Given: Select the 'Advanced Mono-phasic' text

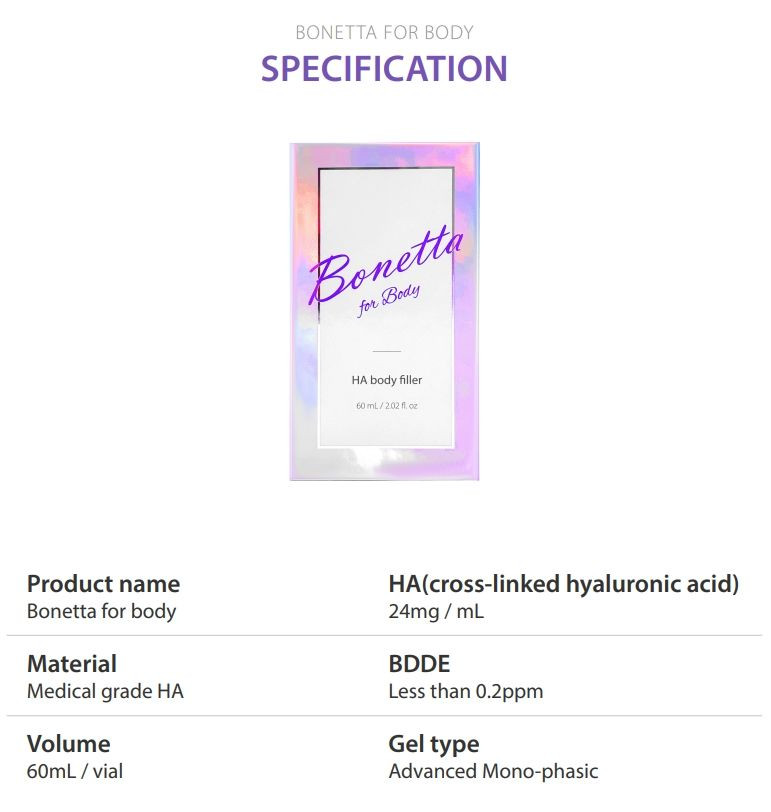Looking at the screenshot, I should tap(493, 771).
